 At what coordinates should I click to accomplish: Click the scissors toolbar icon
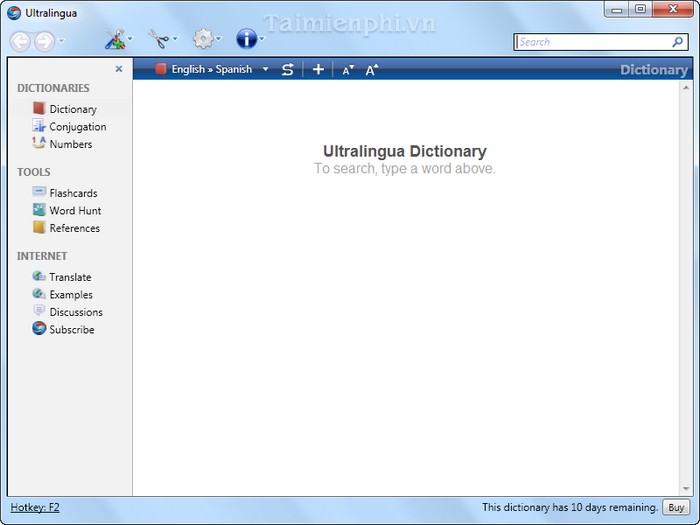click(158, 39)
